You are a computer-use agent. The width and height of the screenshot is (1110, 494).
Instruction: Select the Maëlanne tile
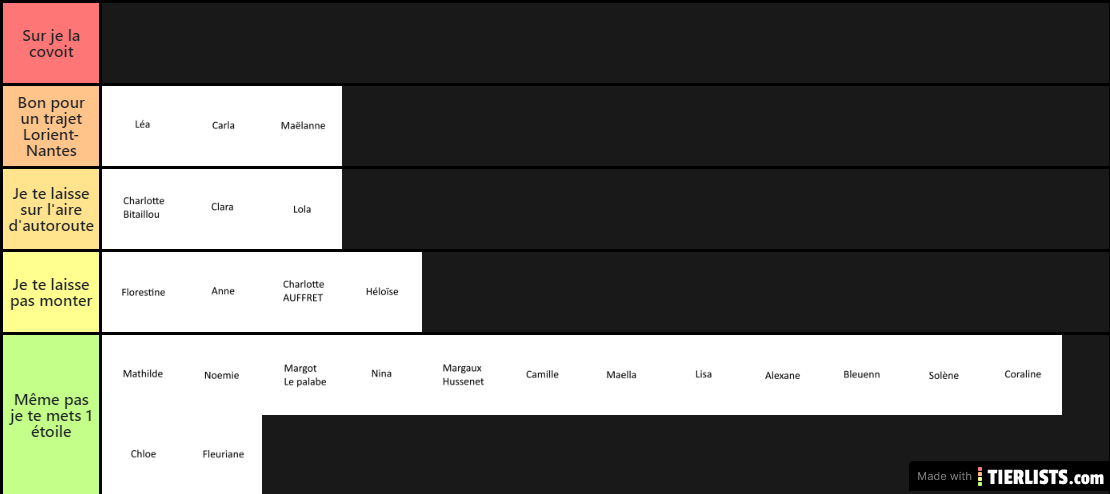click(302, 127)
